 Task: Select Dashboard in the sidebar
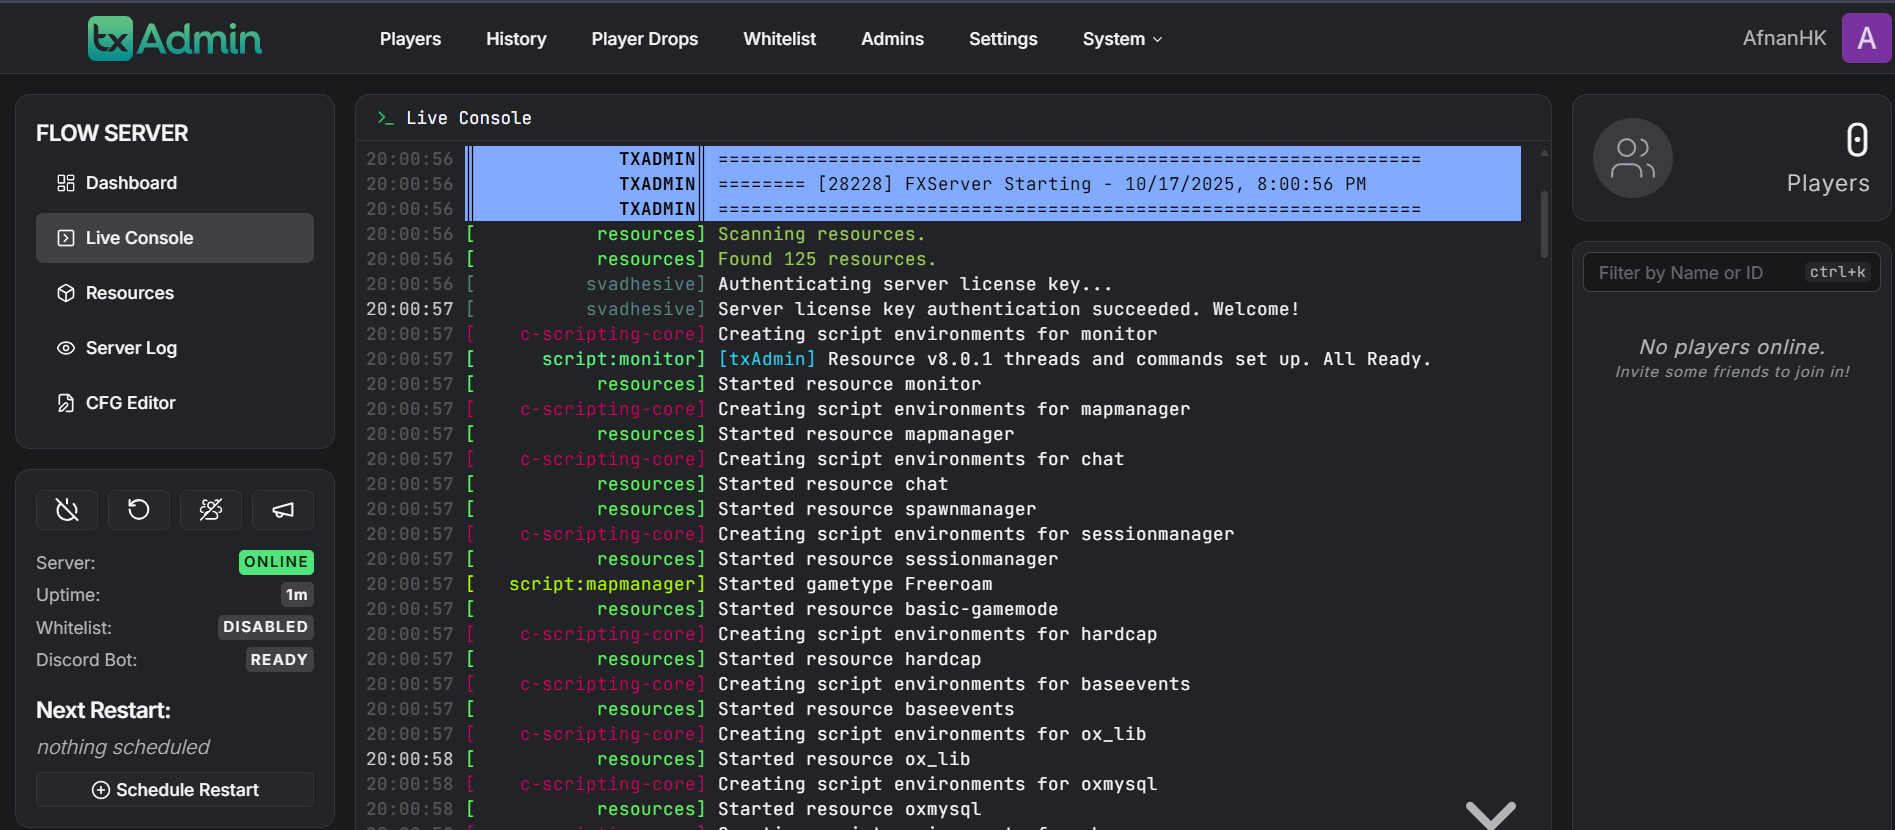[x=131, y=183]
